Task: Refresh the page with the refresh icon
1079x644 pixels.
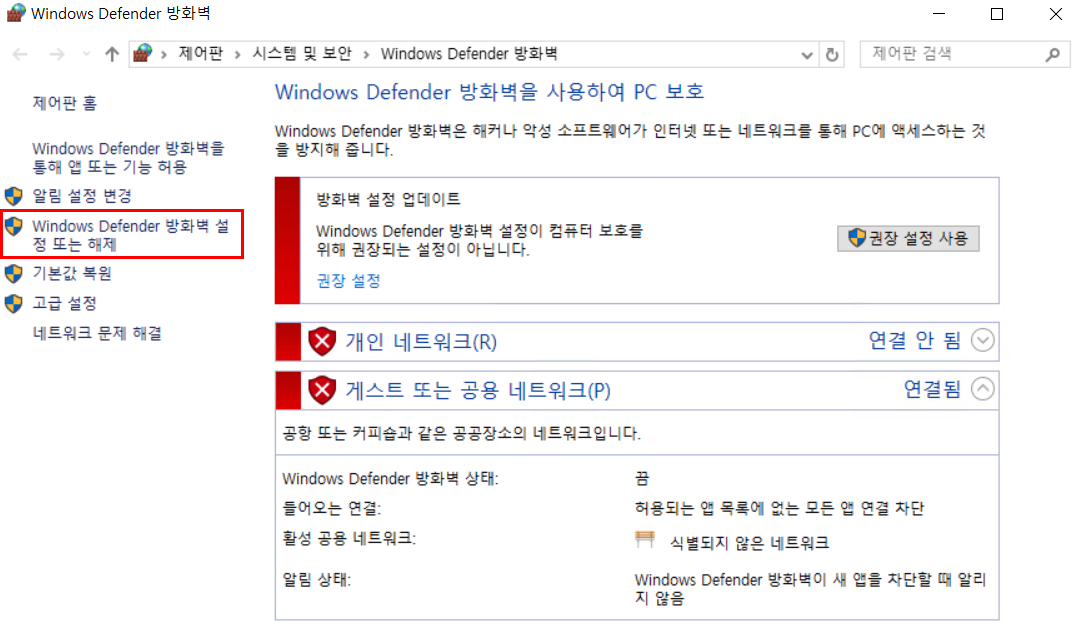Action: point(832,54)
